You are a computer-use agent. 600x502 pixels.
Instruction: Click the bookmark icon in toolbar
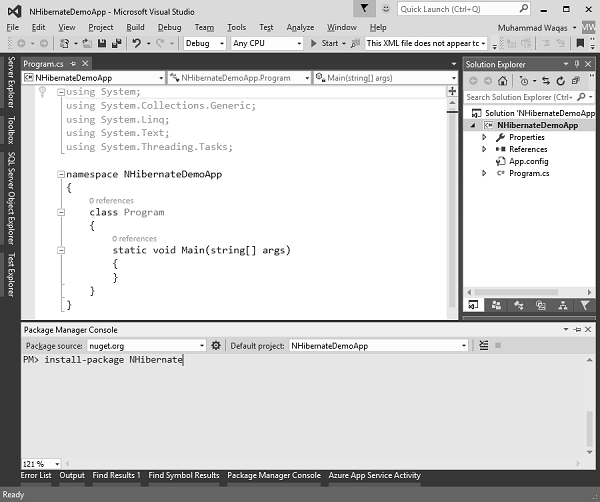[x=580, y=43]
